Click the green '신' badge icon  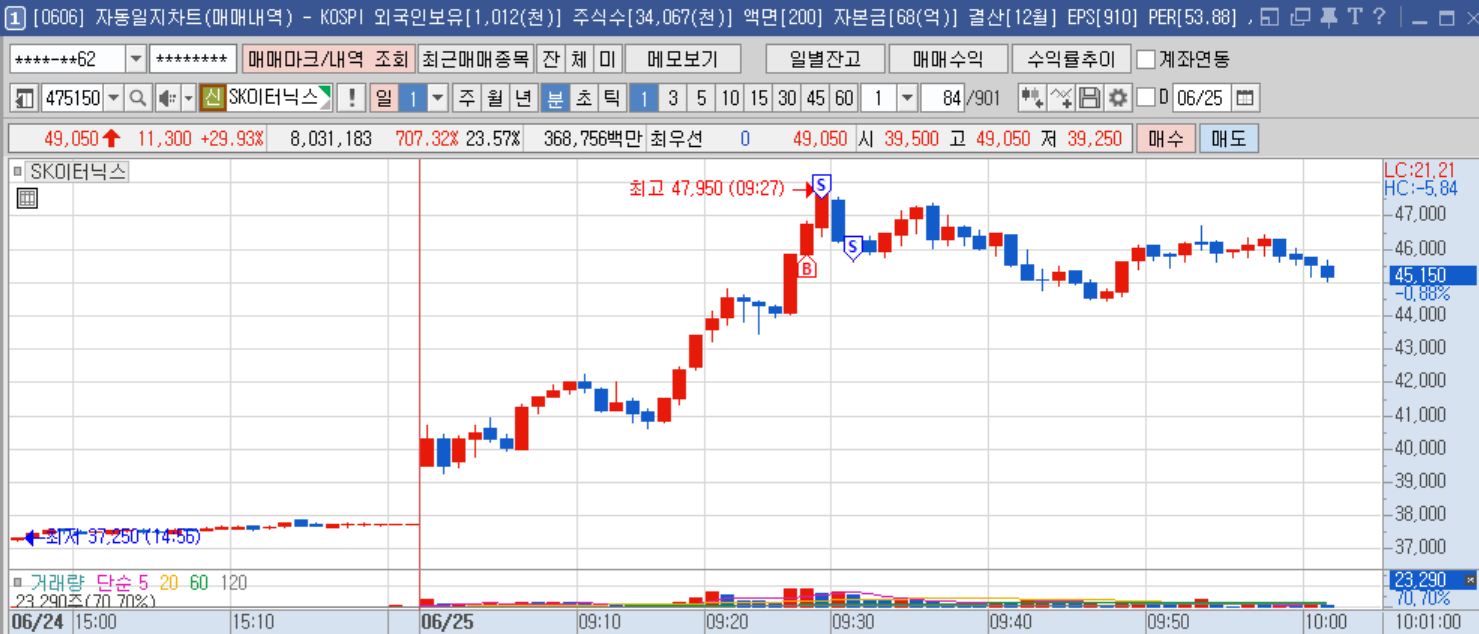point(212,98)
